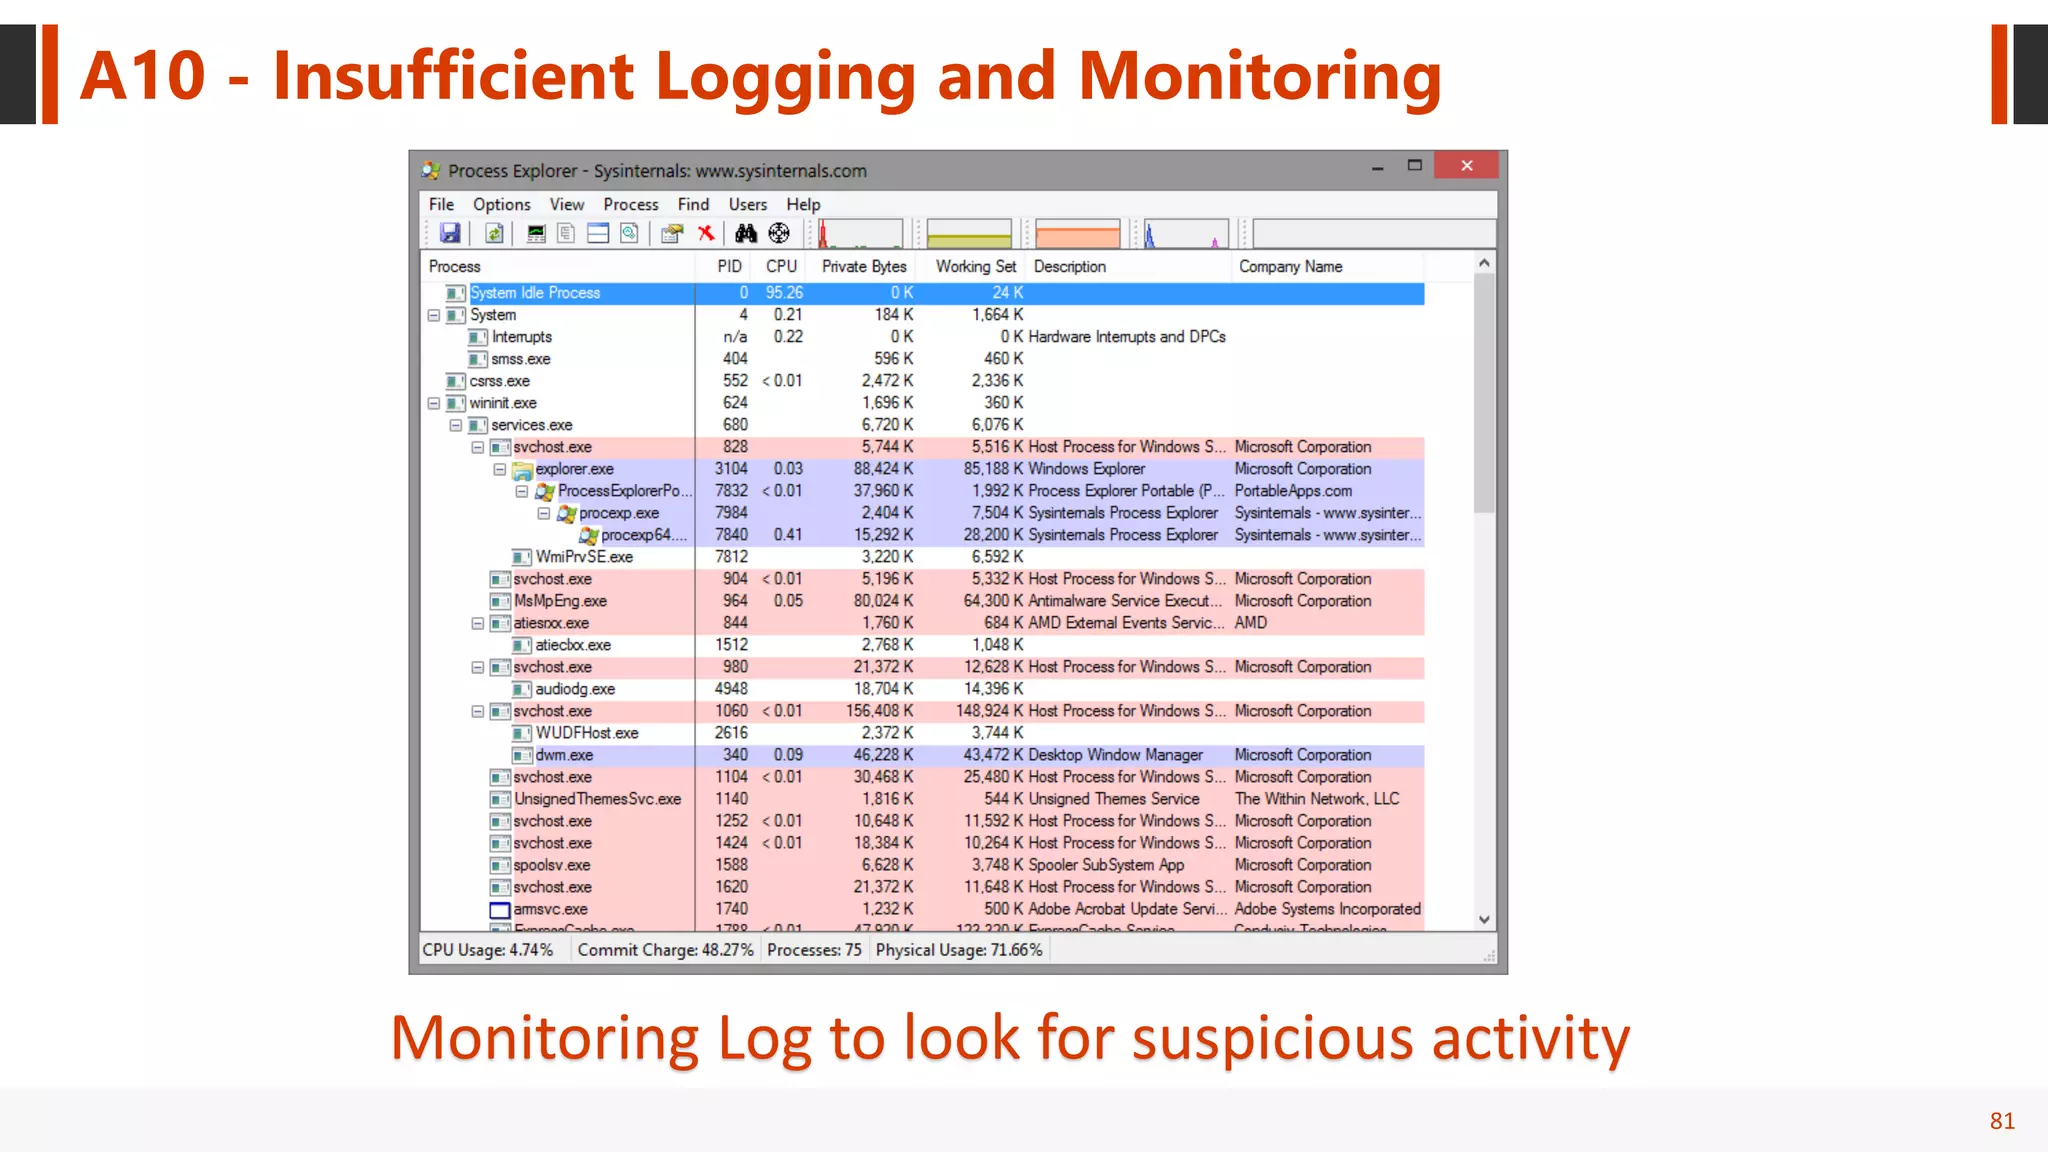Screen dimensions: 2048x1152
Task: Collapse the svchost.exe PID 980 node
Action: [x=478, y=667]
